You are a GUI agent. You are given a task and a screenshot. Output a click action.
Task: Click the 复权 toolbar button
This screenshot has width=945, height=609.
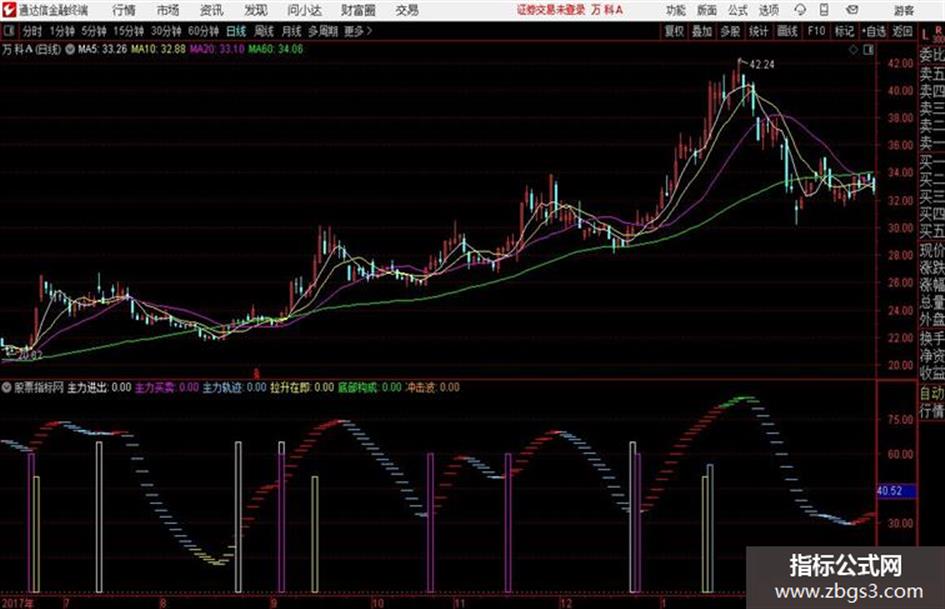click(674, 31)
